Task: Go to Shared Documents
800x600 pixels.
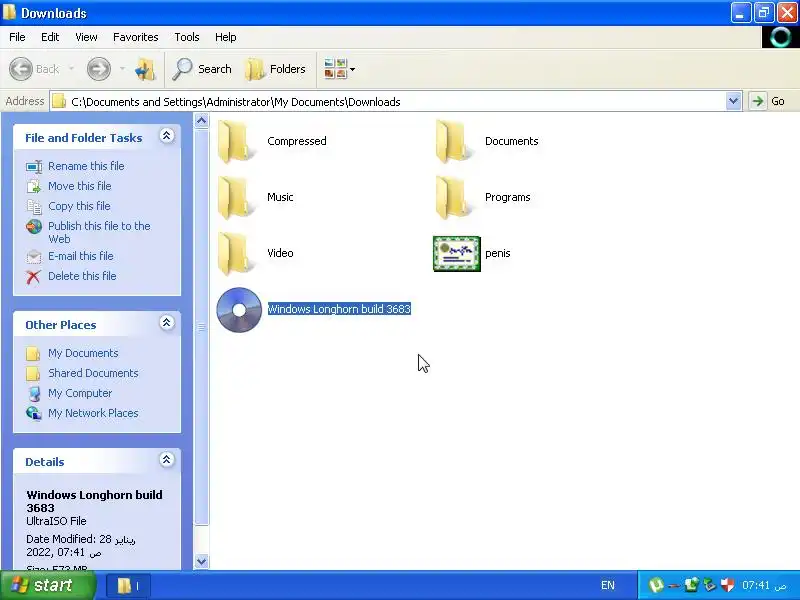Action: (x=93, y=373)
